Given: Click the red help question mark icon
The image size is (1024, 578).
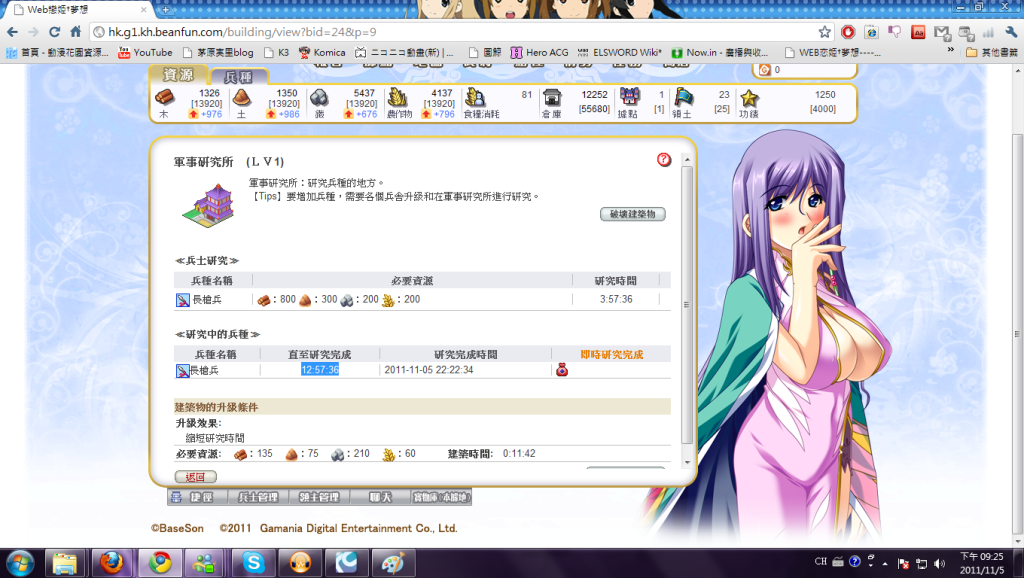Looking at the screenshot, I should 664,160.
